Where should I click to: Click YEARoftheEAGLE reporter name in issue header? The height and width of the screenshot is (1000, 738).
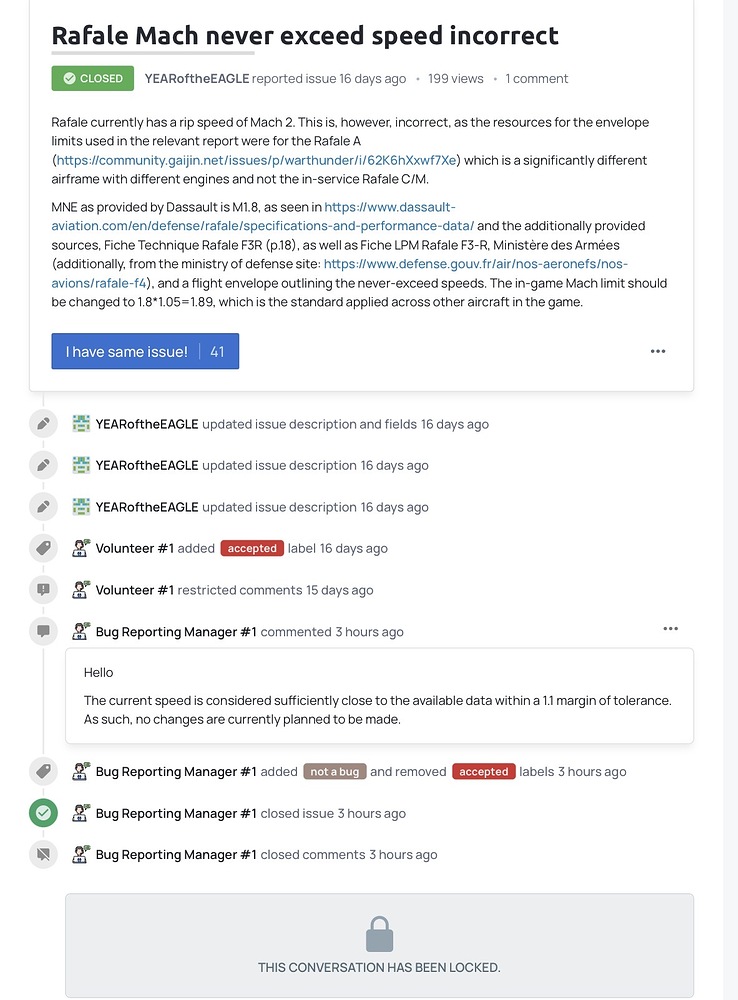[x=197, y=78]
